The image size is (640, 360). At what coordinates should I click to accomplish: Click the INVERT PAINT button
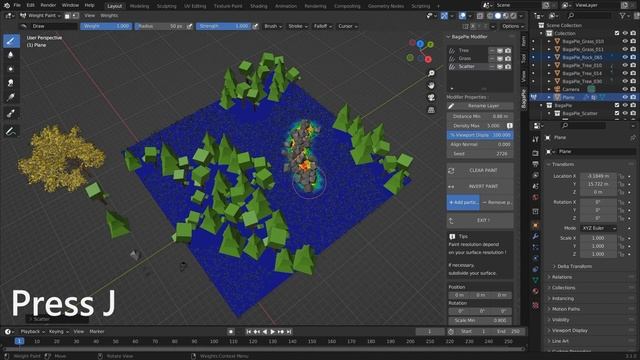(480, 187)
